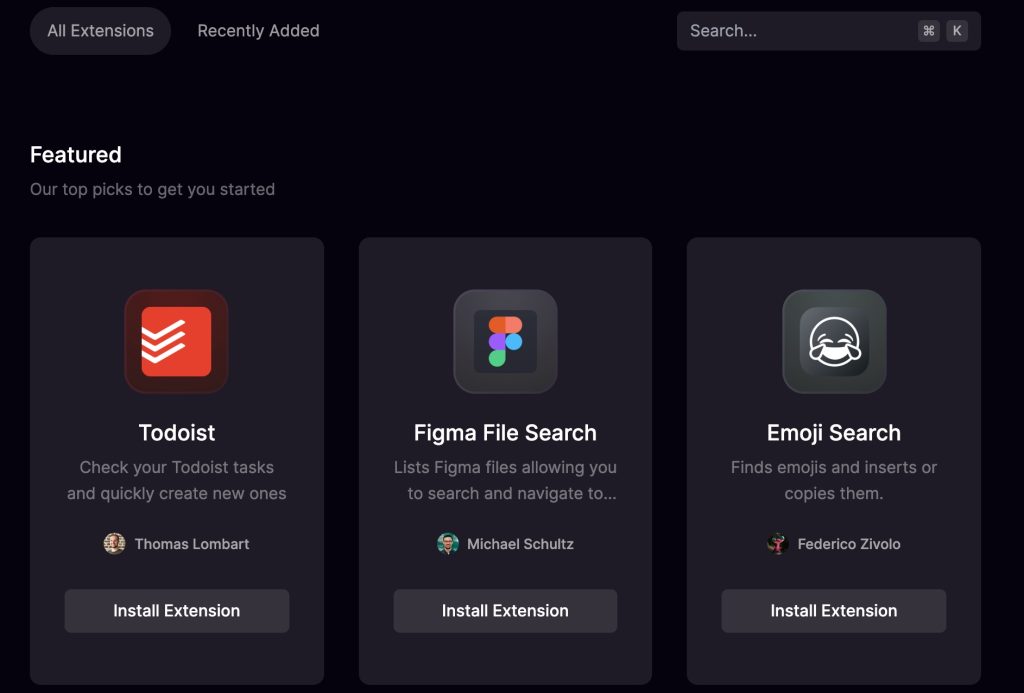The image size is (1024, 693).
Task: Install the Figma File Search extension
Action: click(505, 611)
